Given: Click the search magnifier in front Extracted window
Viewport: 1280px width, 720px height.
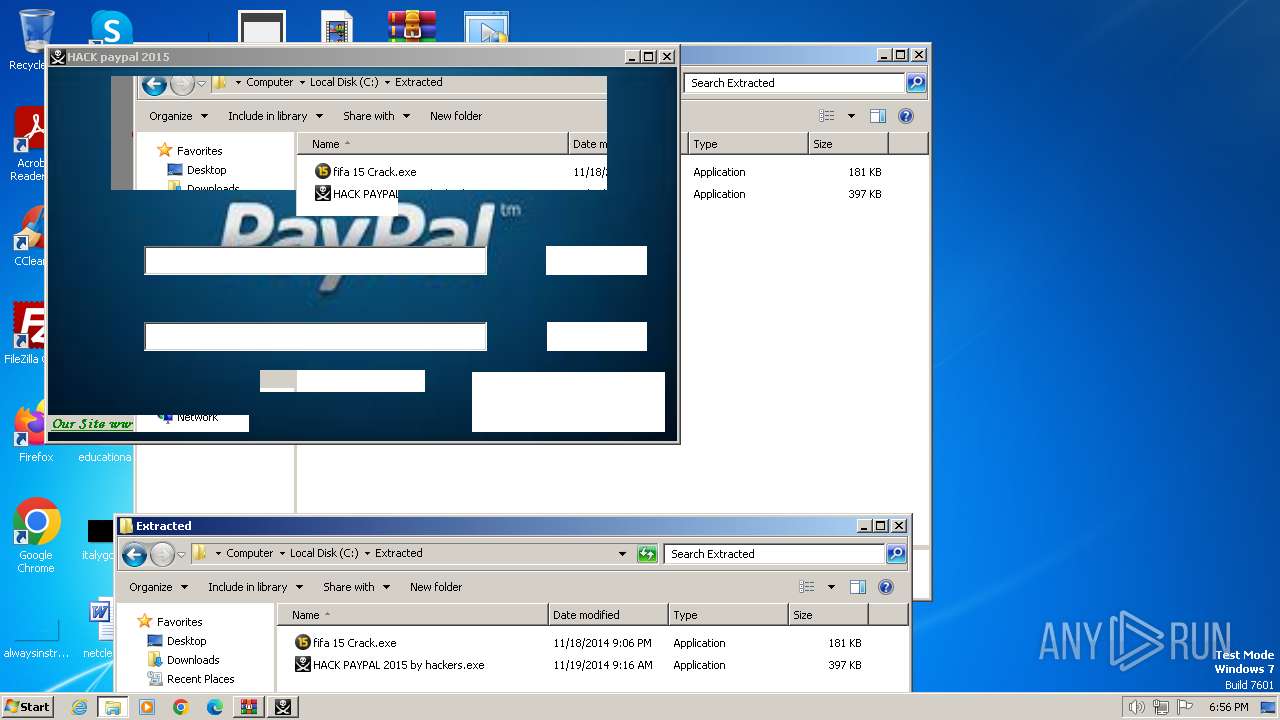Looking at the screenshot, I should click(x=896, y=554).
